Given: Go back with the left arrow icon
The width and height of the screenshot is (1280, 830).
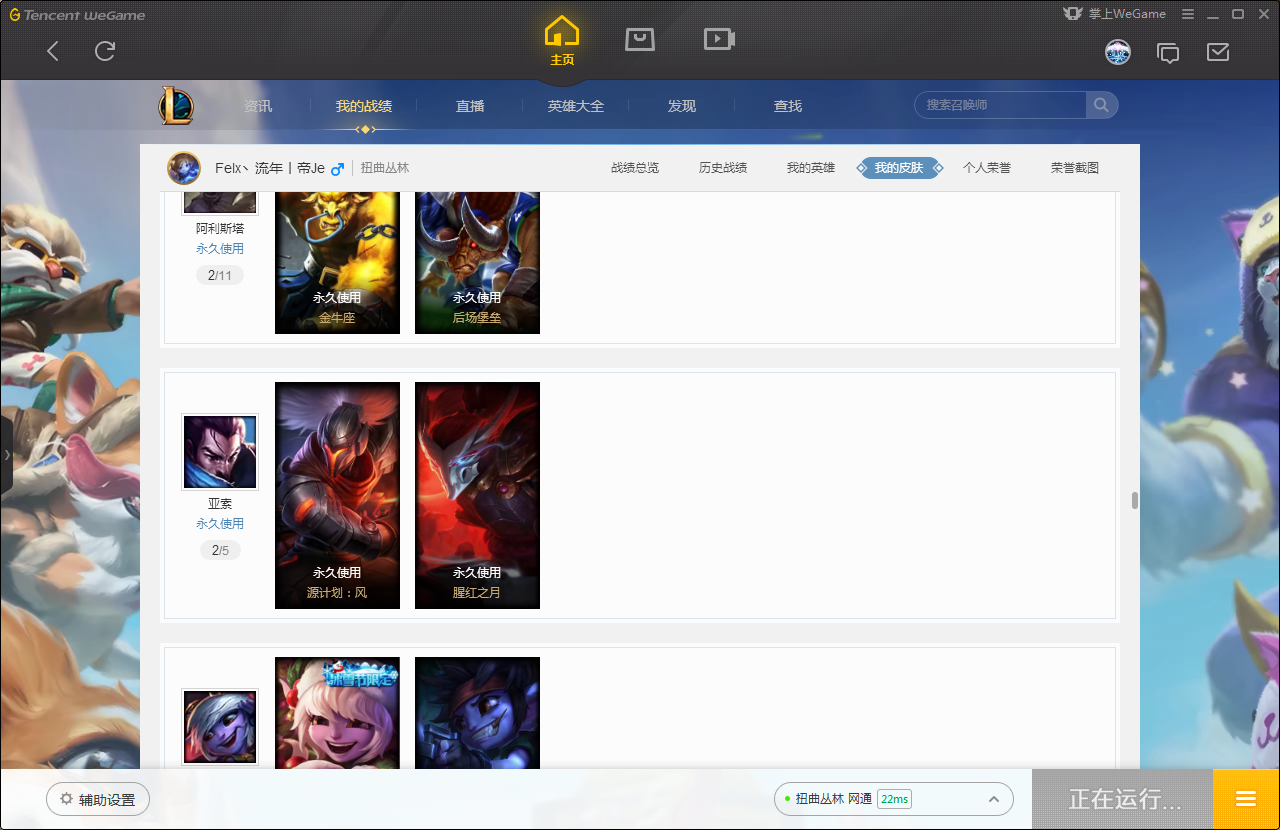Looking at the screenshot, I should click(53, 52).
